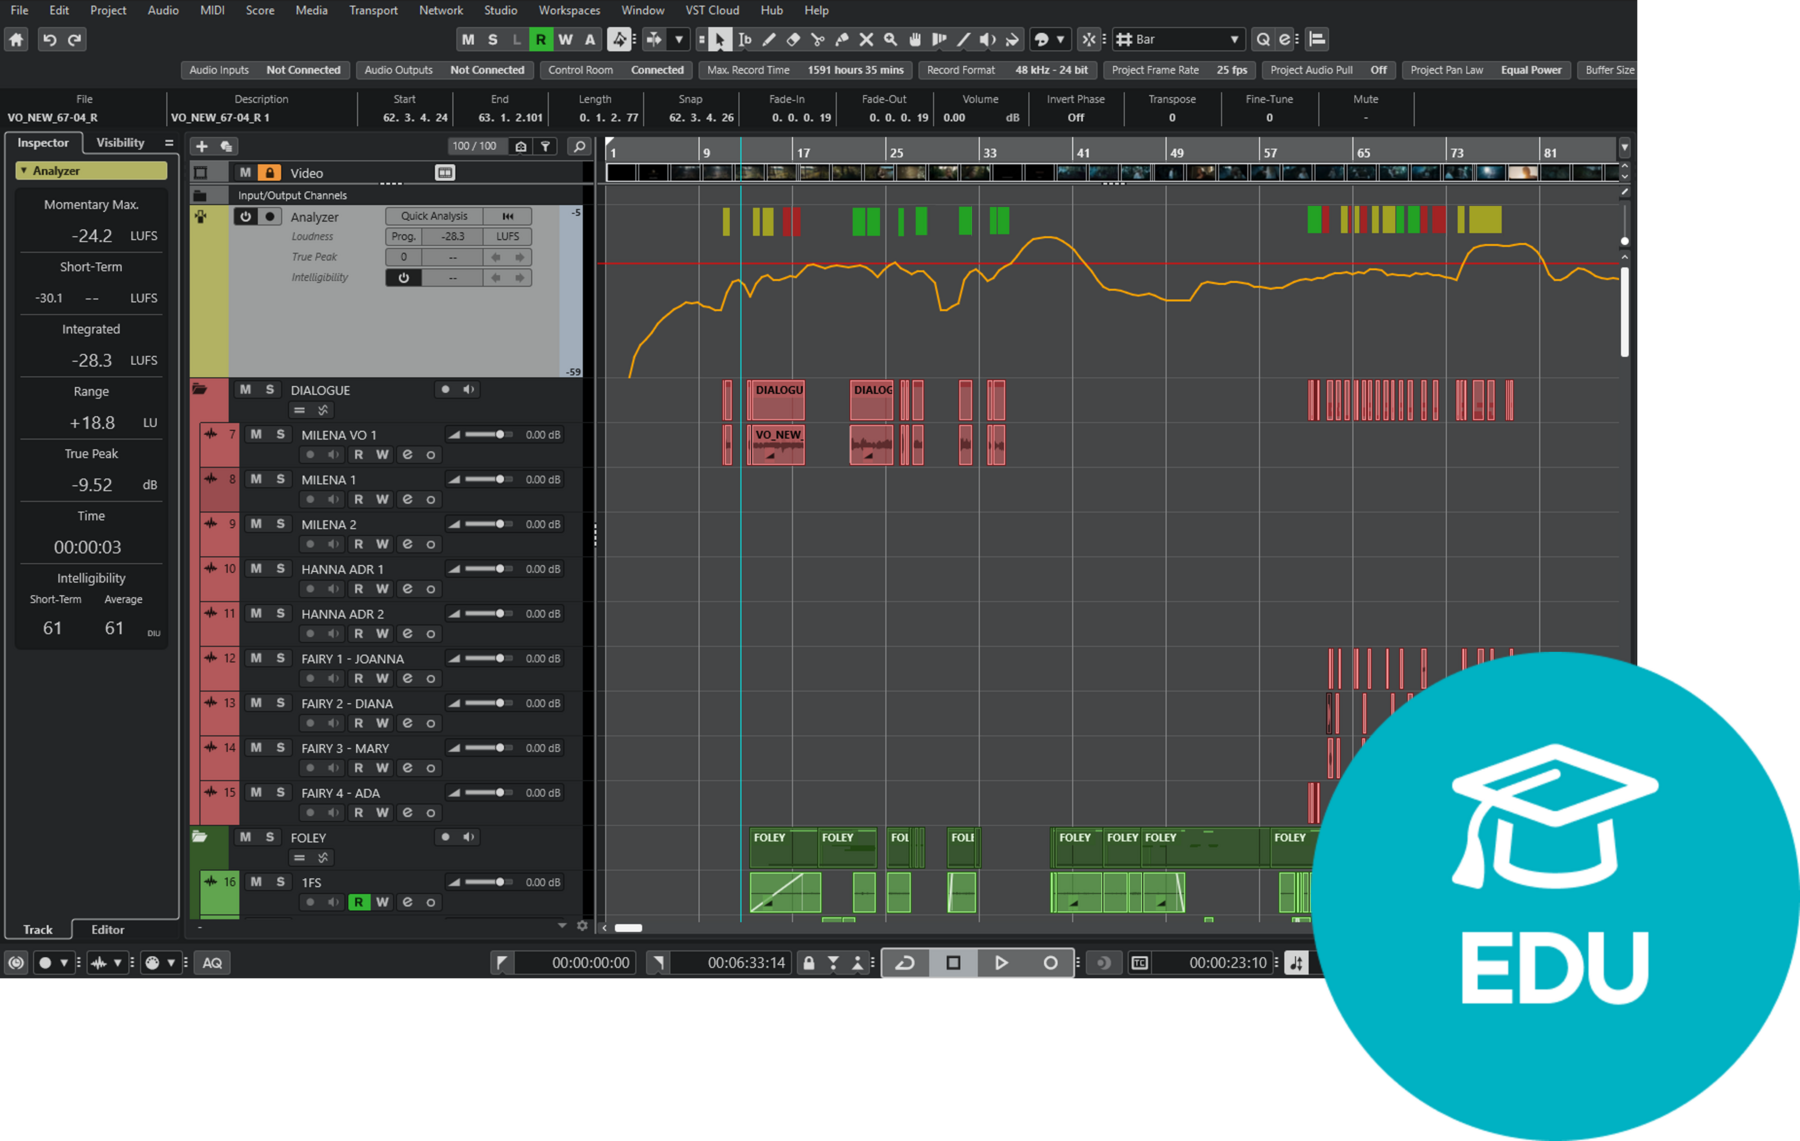Start playback with the Play button
Image resolution: width=1800 pixels, height=1141 pixels.
coord(1001,963)
